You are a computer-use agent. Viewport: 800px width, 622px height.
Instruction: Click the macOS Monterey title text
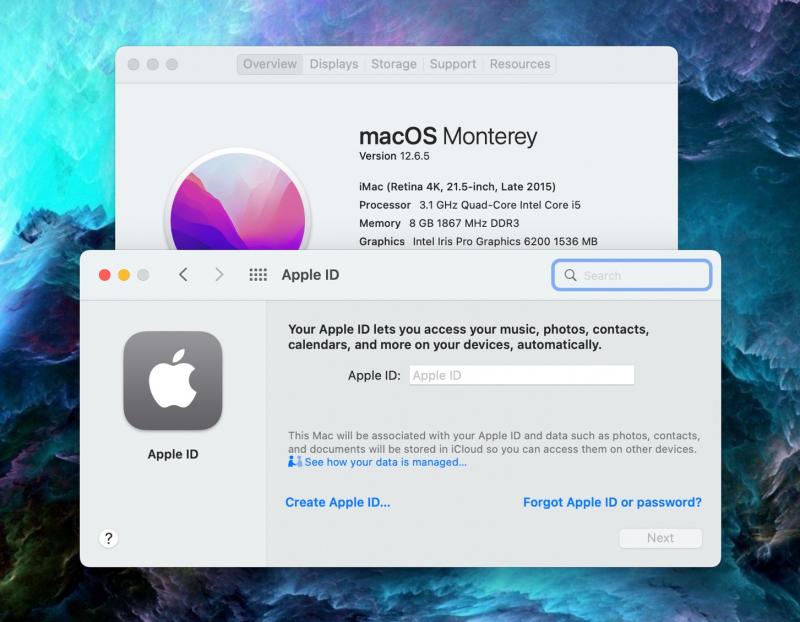[448, 136]
